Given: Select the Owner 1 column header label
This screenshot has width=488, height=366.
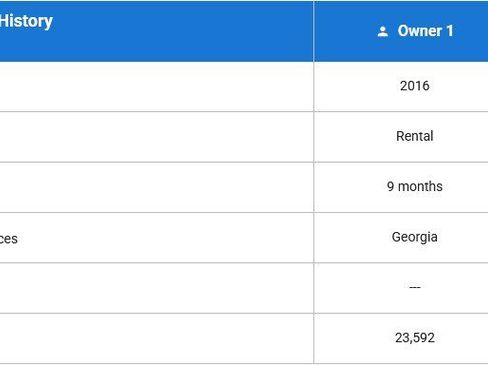Looking at the screenshot, I should tap(425, 31).
